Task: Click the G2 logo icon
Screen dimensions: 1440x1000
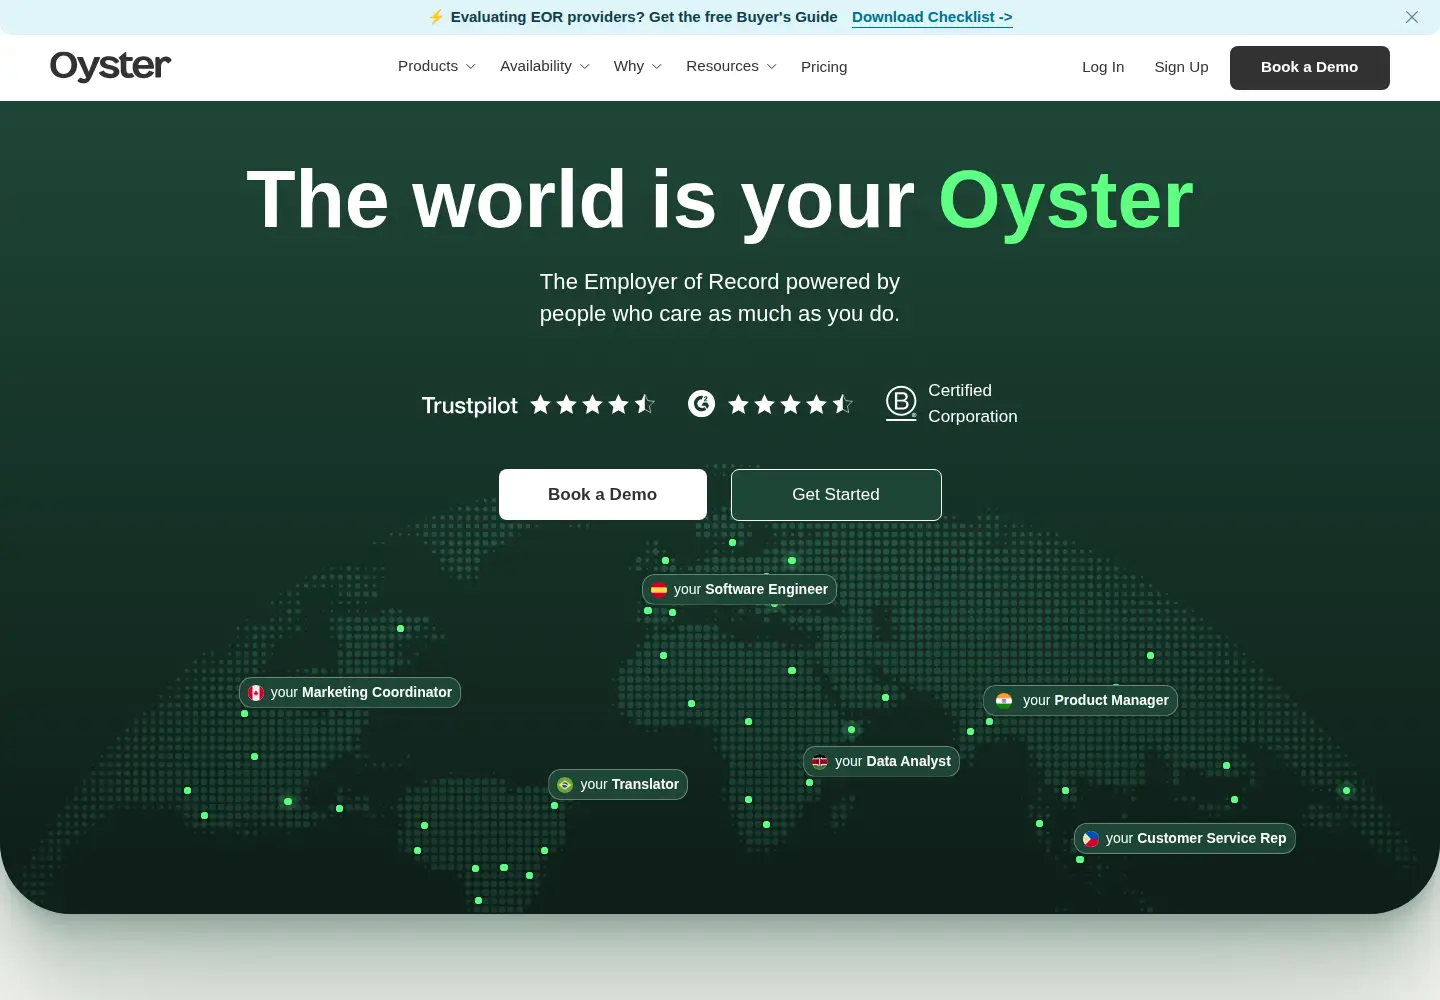Action: (702, 404)
